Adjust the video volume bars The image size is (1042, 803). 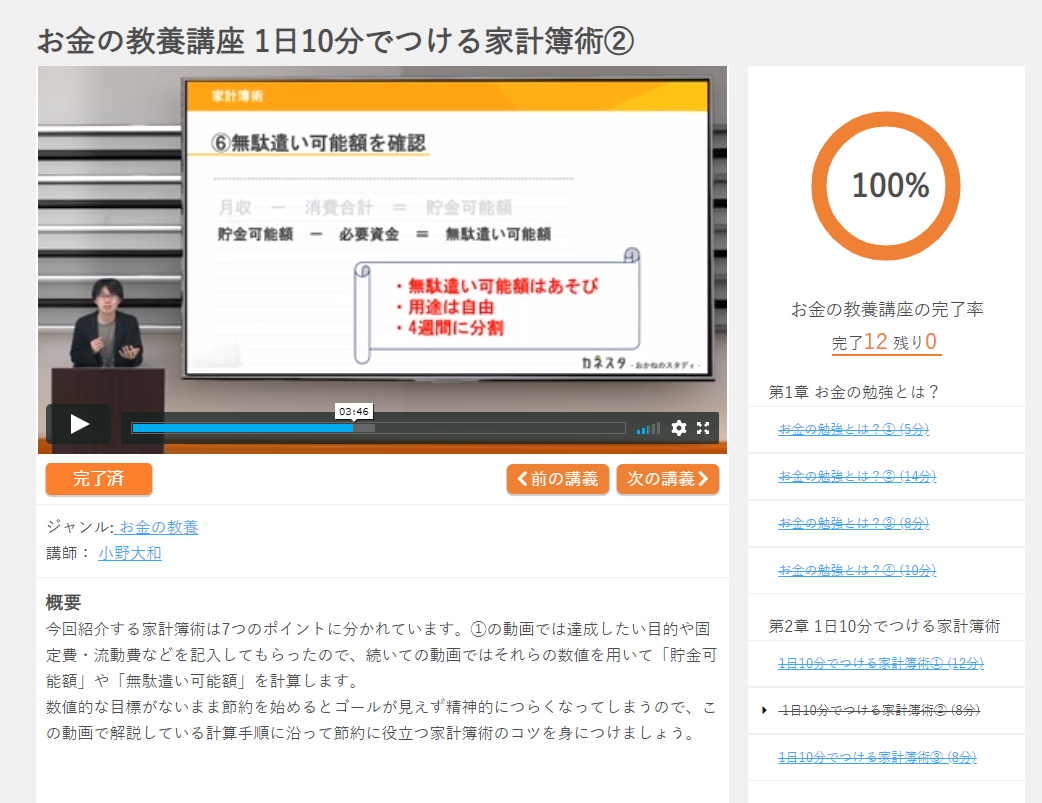coord(649,429)
